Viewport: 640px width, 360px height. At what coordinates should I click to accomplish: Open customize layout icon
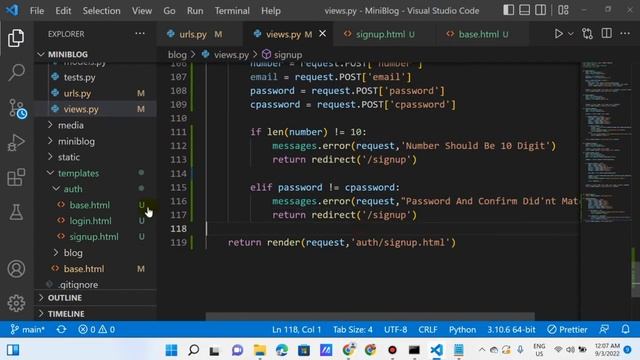point(563,10)
